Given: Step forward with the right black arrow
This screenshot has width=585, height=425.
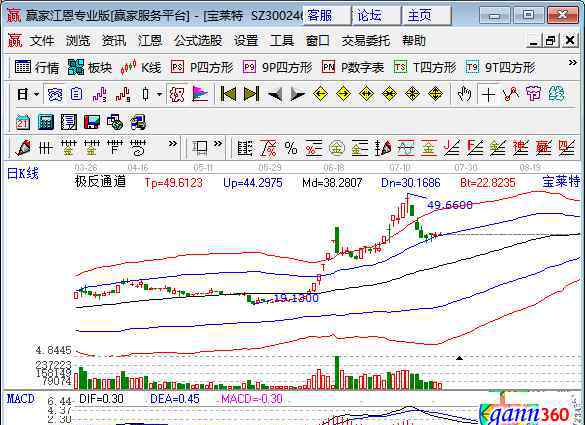Looking at the screenshot, I should point(297,94).
